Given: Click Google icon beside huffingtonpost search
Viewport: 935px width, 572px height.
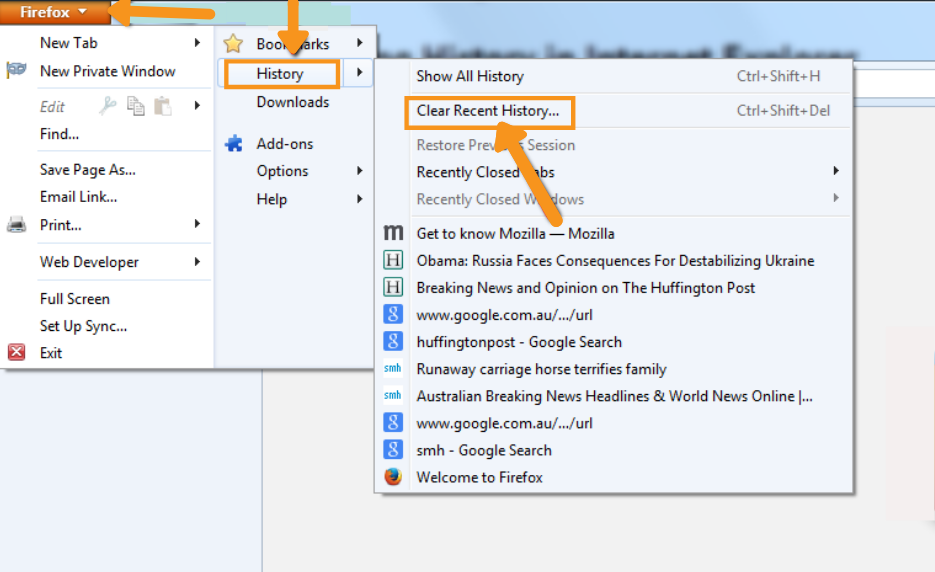Looking at the screenshot, I should [393, 341].
